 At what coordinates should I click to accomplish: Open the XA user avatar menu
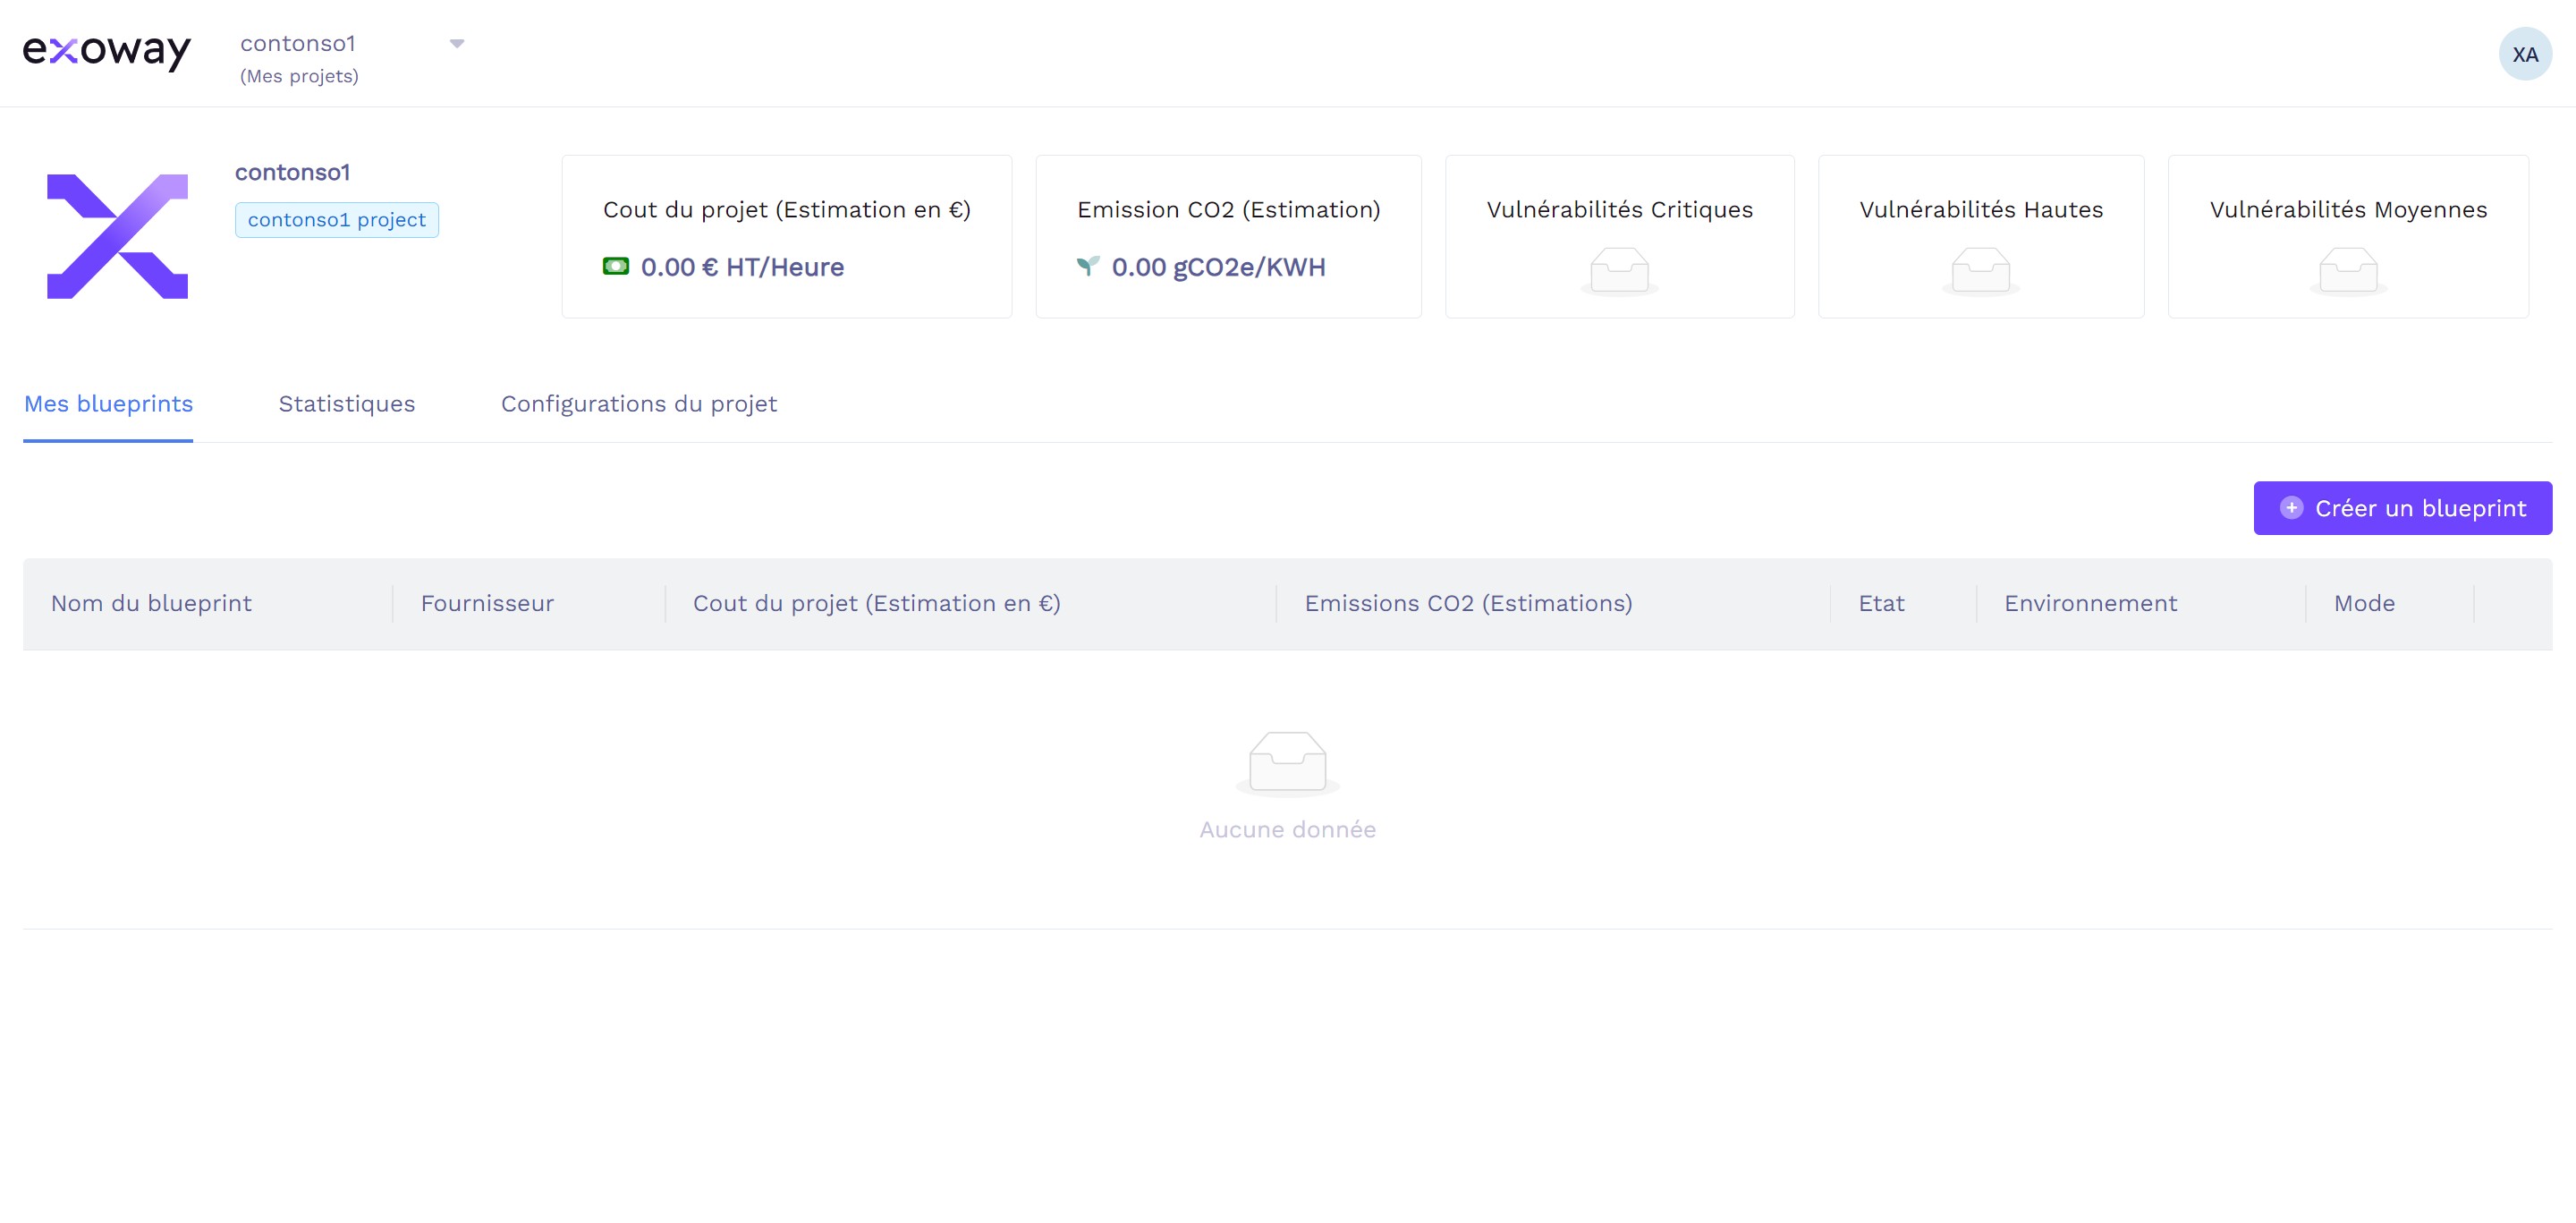[x=2524, y=54]
